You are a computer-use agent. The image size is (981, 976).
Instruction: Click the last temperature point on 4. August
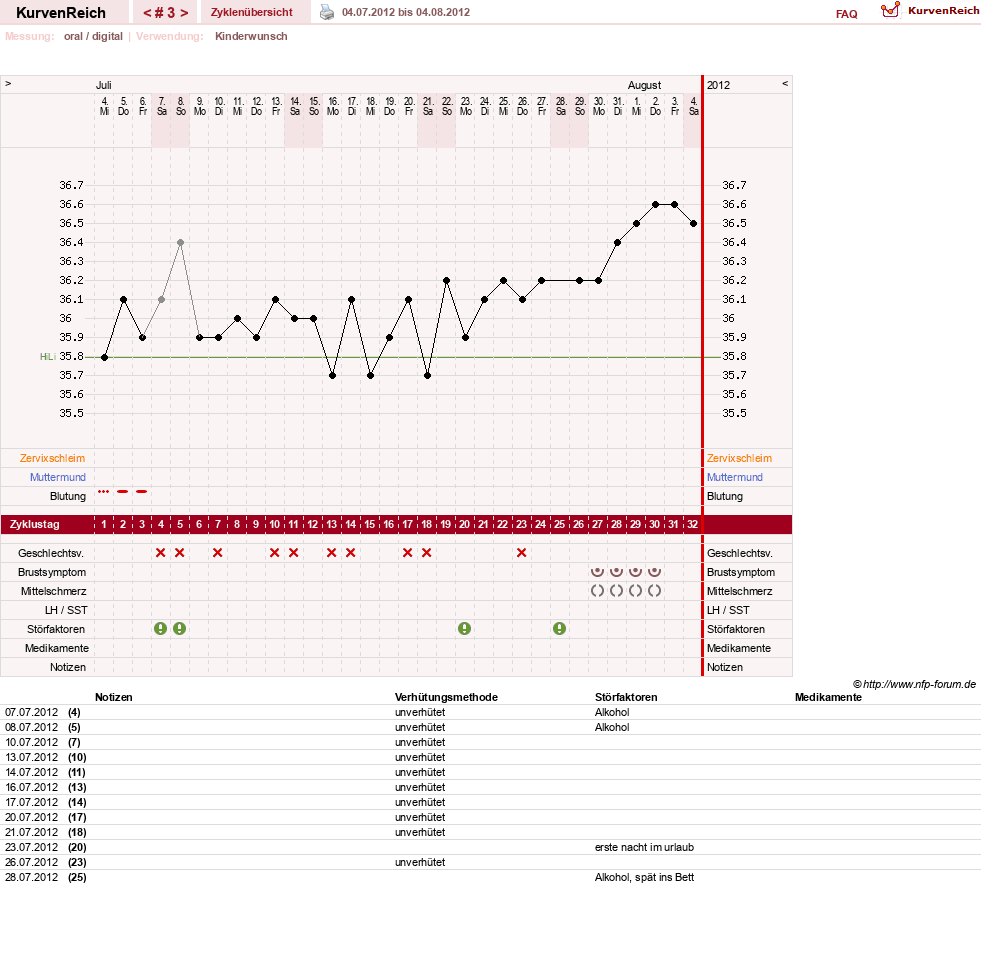click(x=693, y=223)
